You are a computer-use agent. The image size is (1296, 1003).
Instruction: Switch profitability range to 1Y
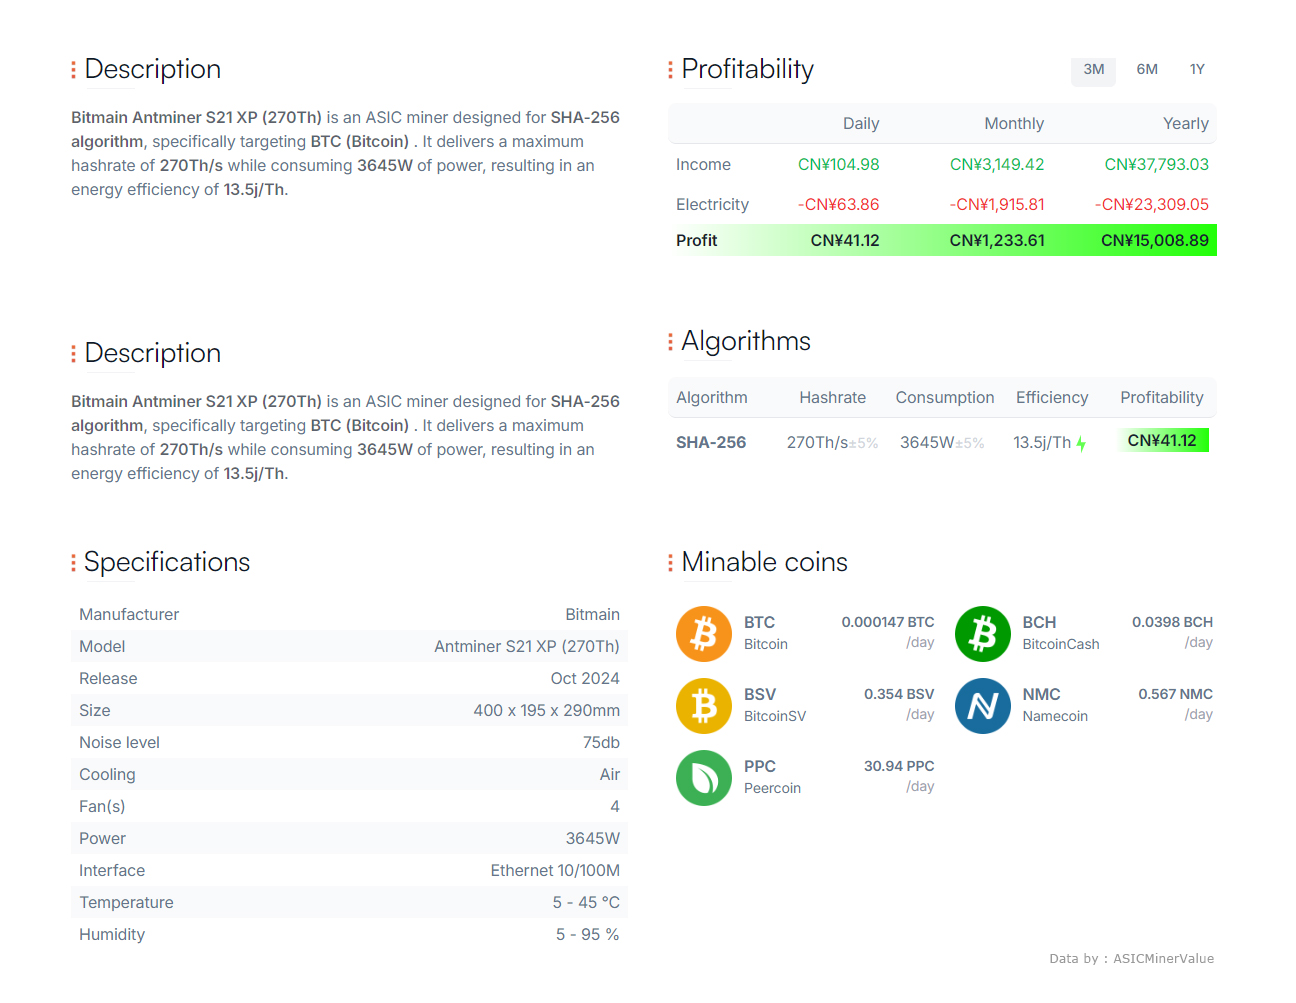(1197, 70)
